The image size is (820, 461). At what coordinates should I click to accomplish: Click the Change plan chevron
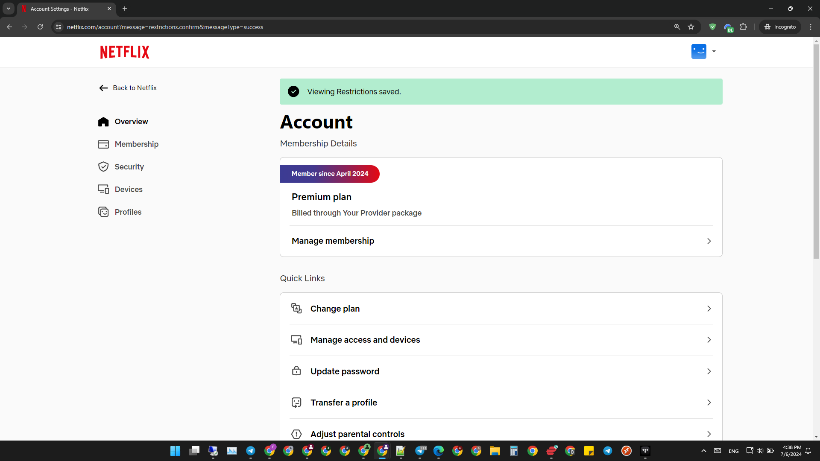709,309
